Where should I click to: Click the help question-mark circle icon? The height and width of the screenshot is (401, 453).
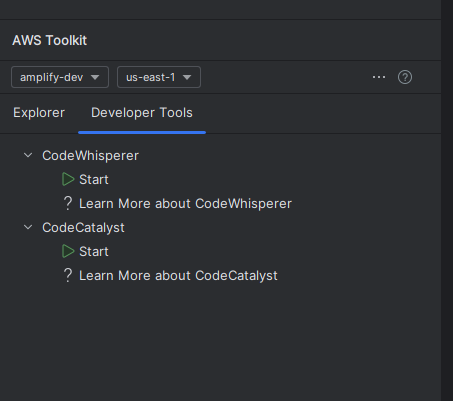pyautogui.click(x=405, y=77)
